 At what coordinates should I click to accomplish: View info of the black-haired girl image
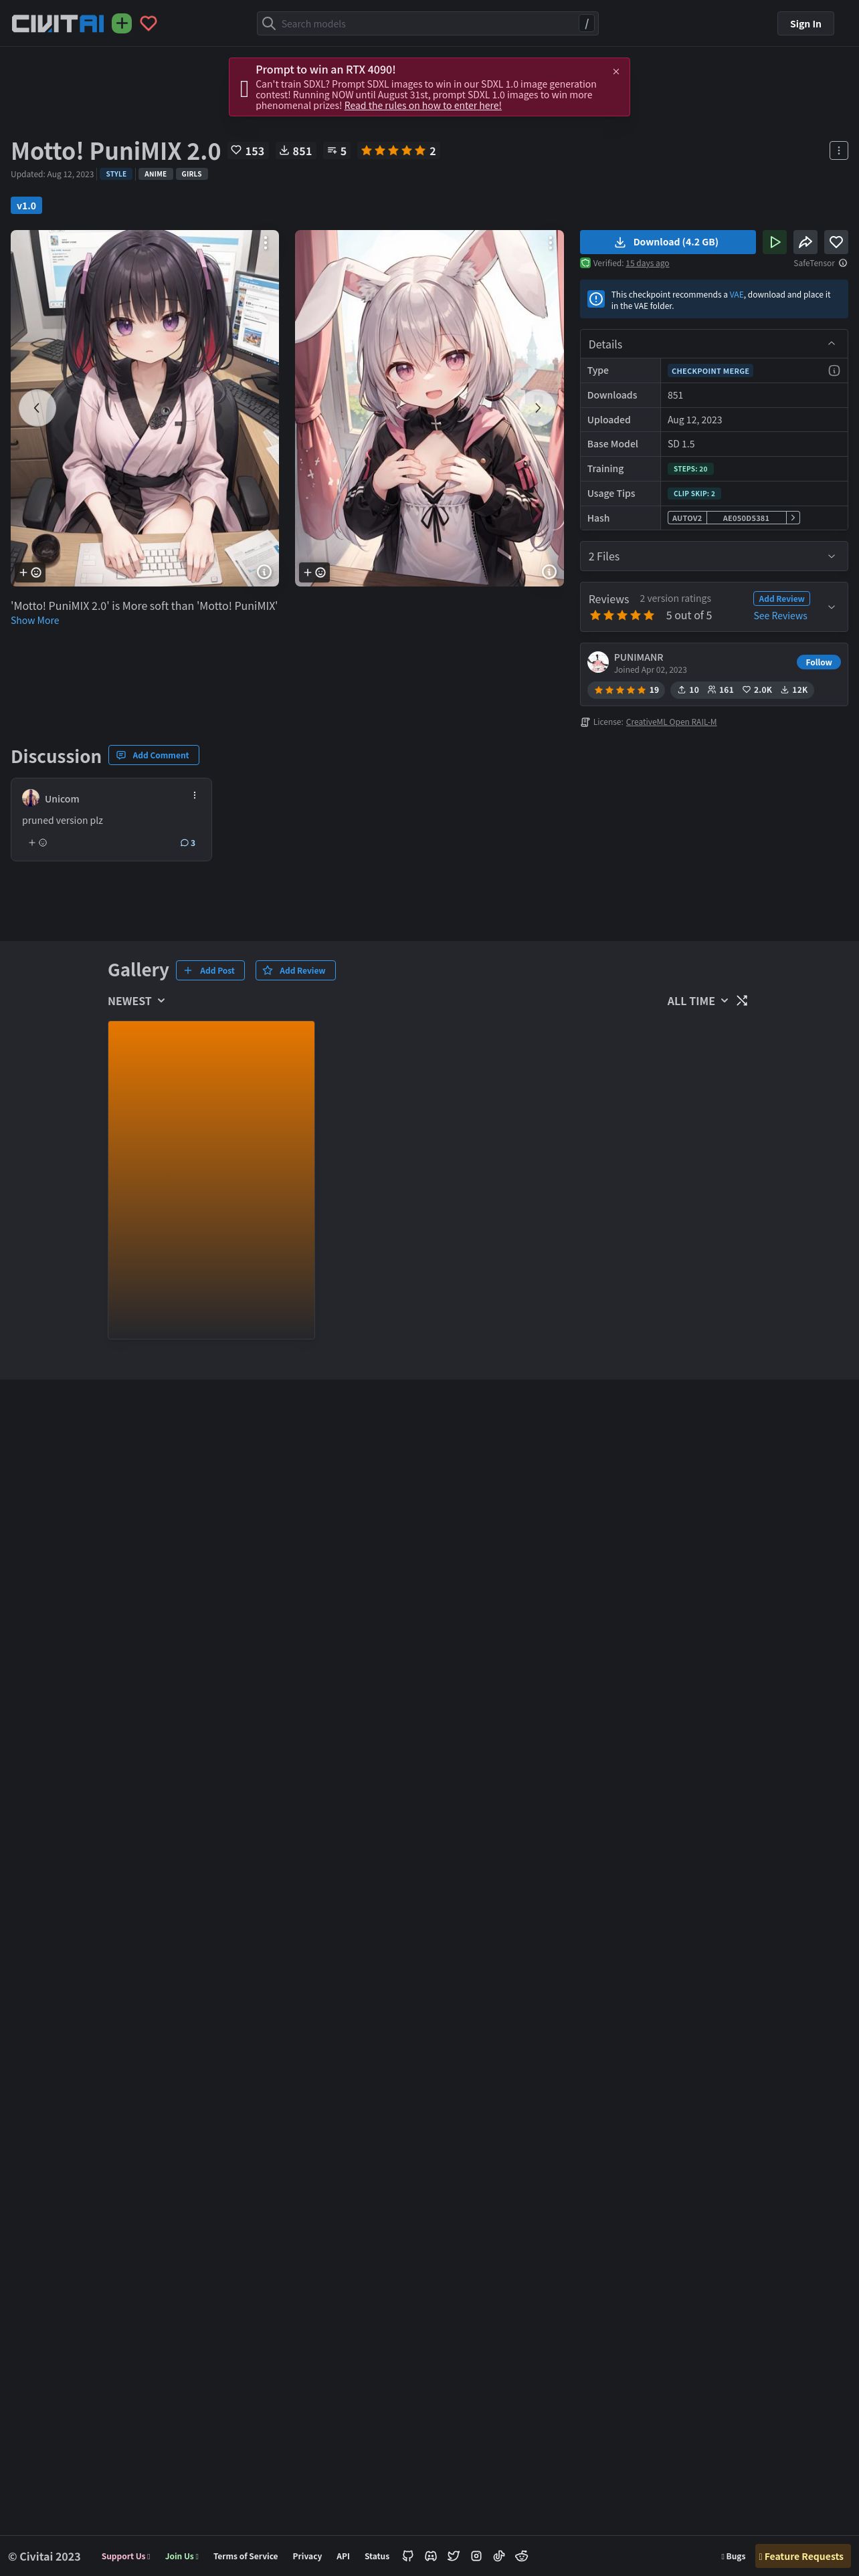264,572
